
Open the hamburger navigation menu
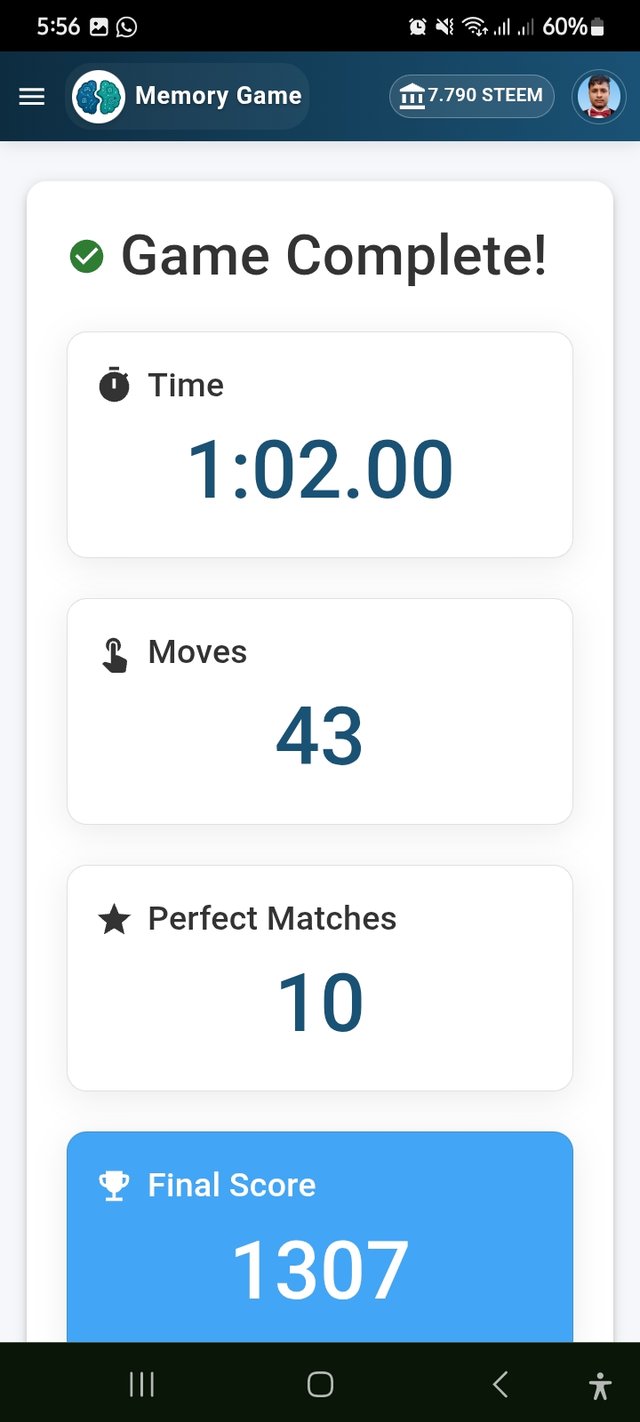point(32,96)
